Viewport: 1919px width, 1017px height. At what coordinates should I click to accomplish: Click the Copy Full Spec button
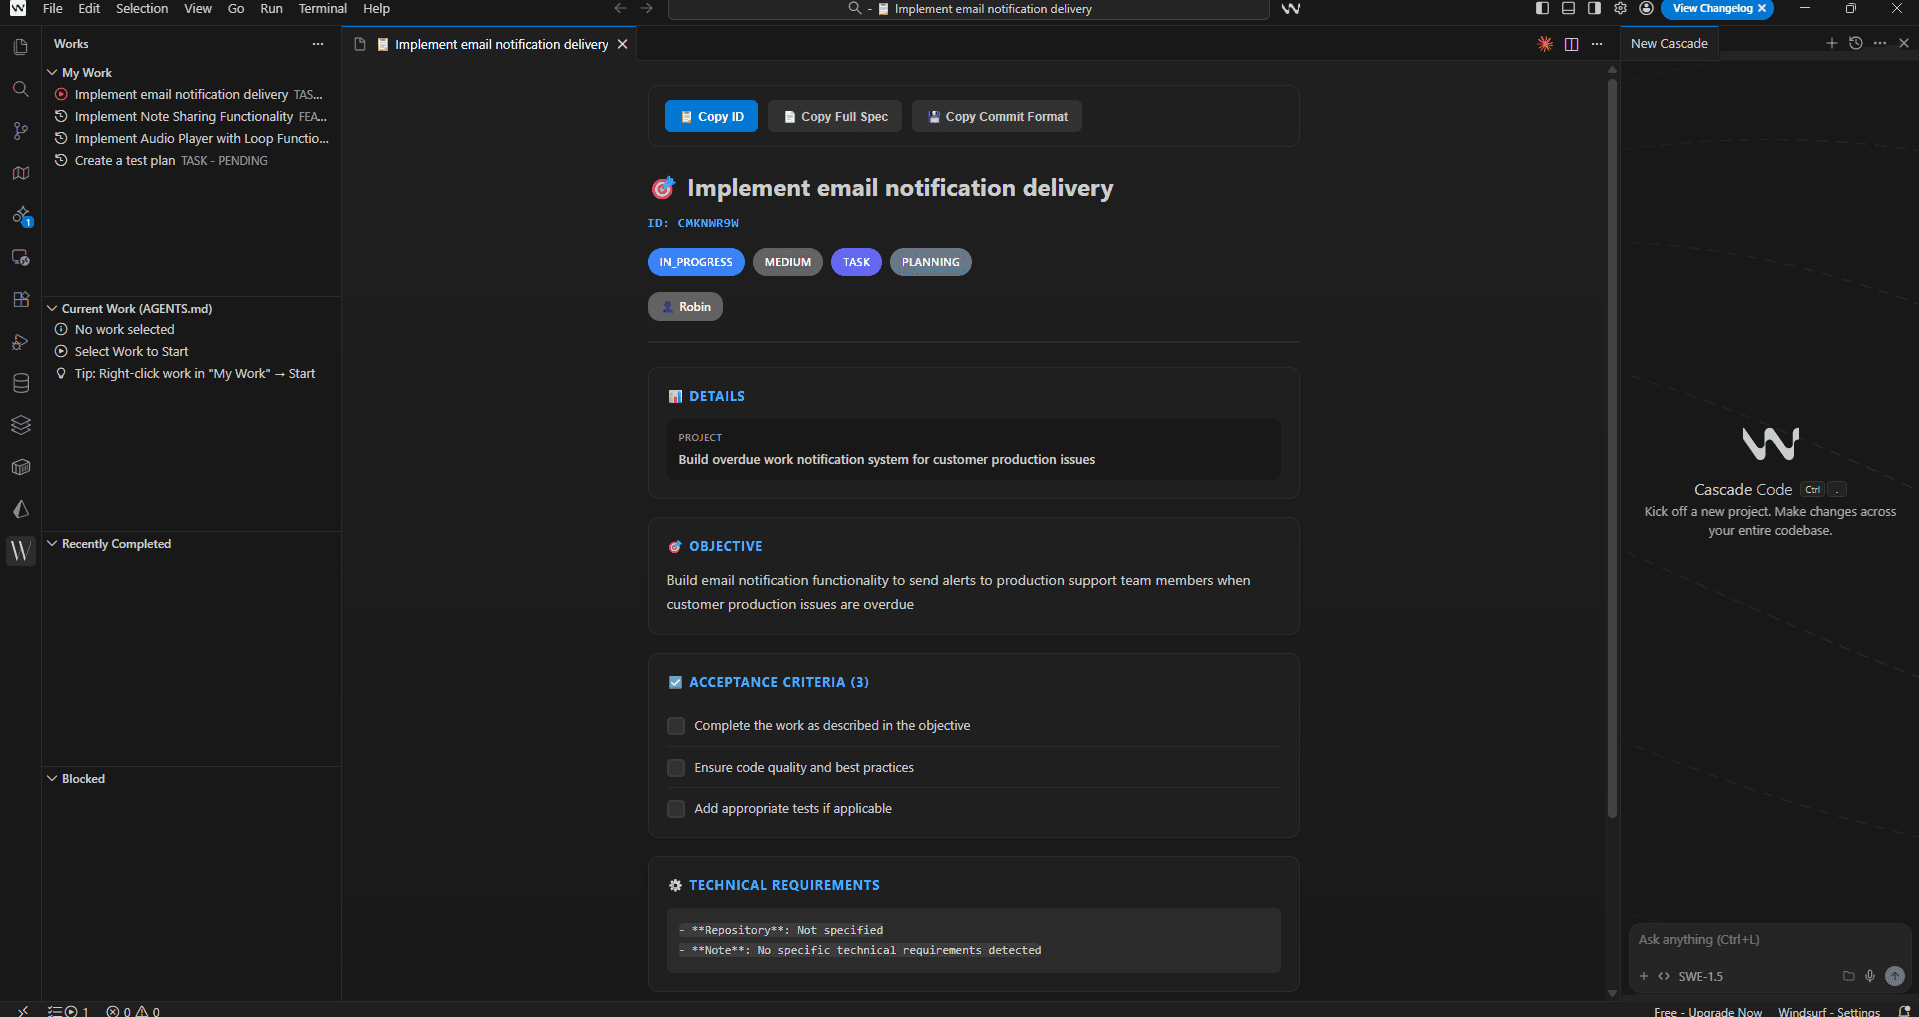click(x=835, y=117)
